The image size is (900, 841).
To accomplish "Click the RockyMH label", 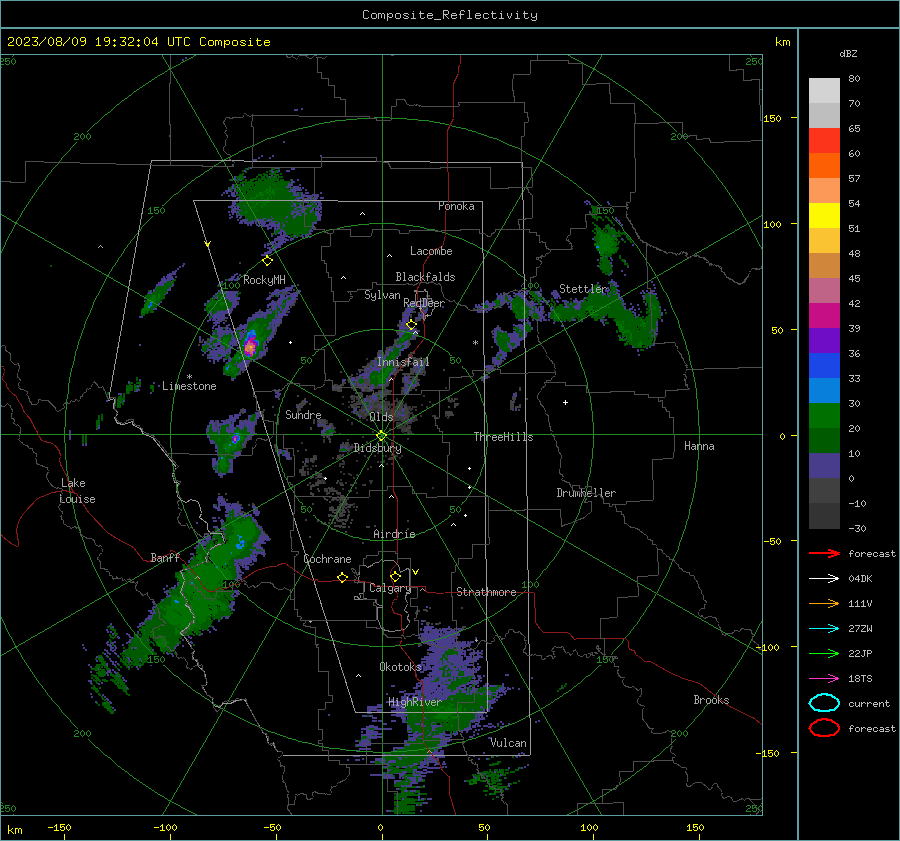I will (x=264, y=280).
